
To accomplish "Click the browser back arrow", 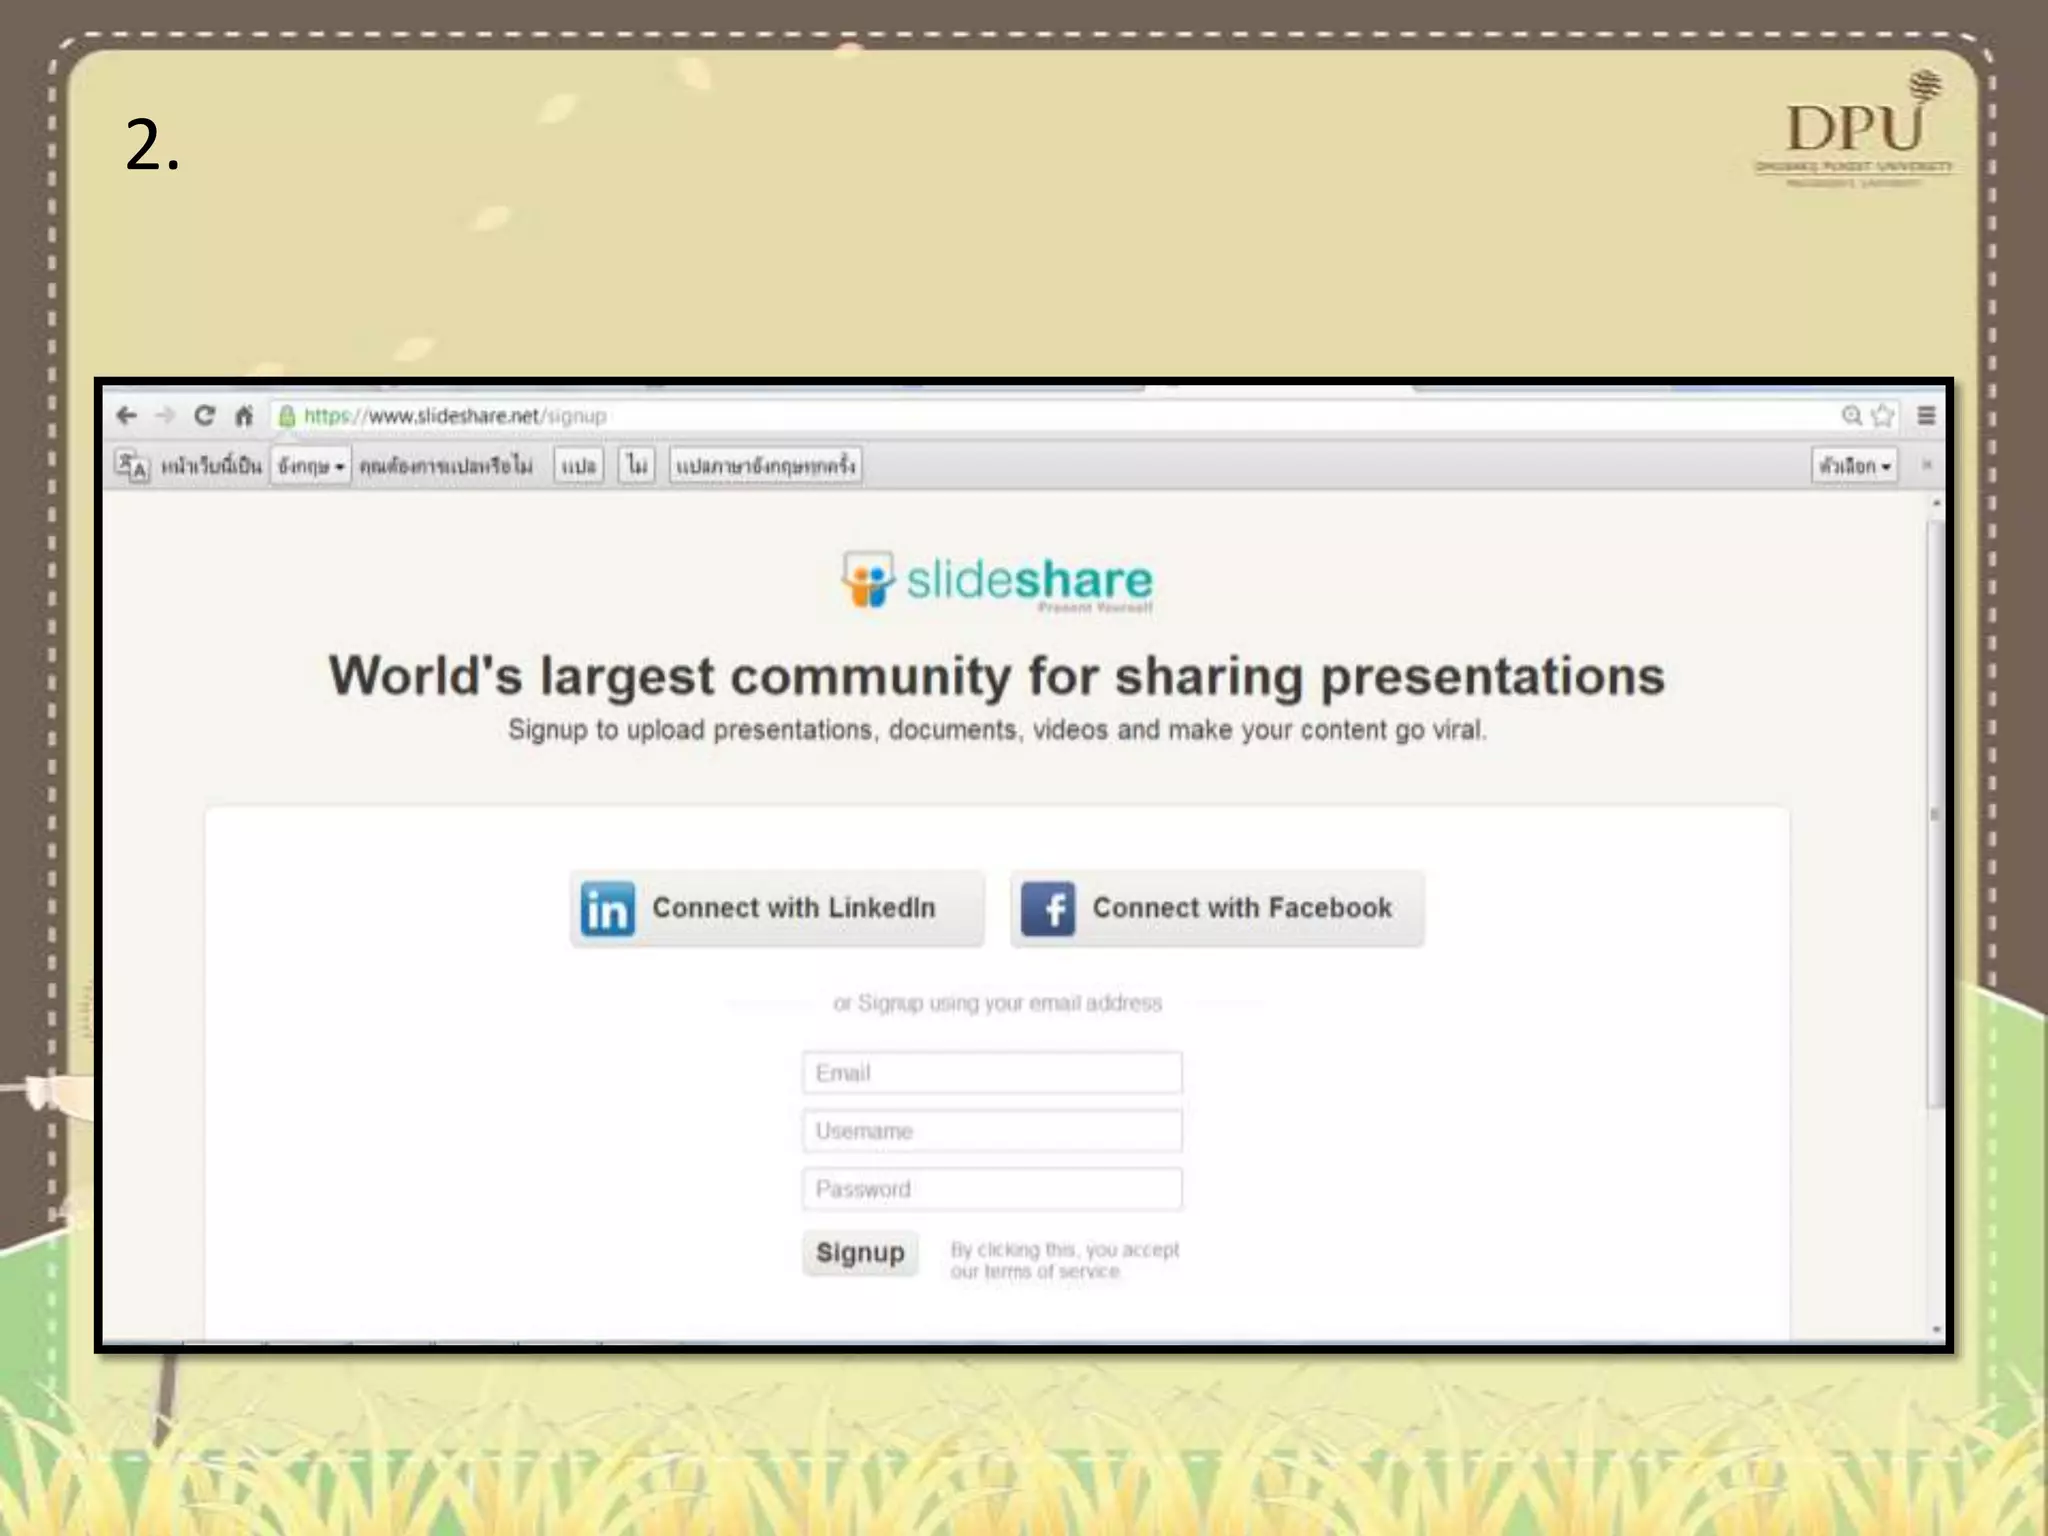I will (x=127, y=416).
